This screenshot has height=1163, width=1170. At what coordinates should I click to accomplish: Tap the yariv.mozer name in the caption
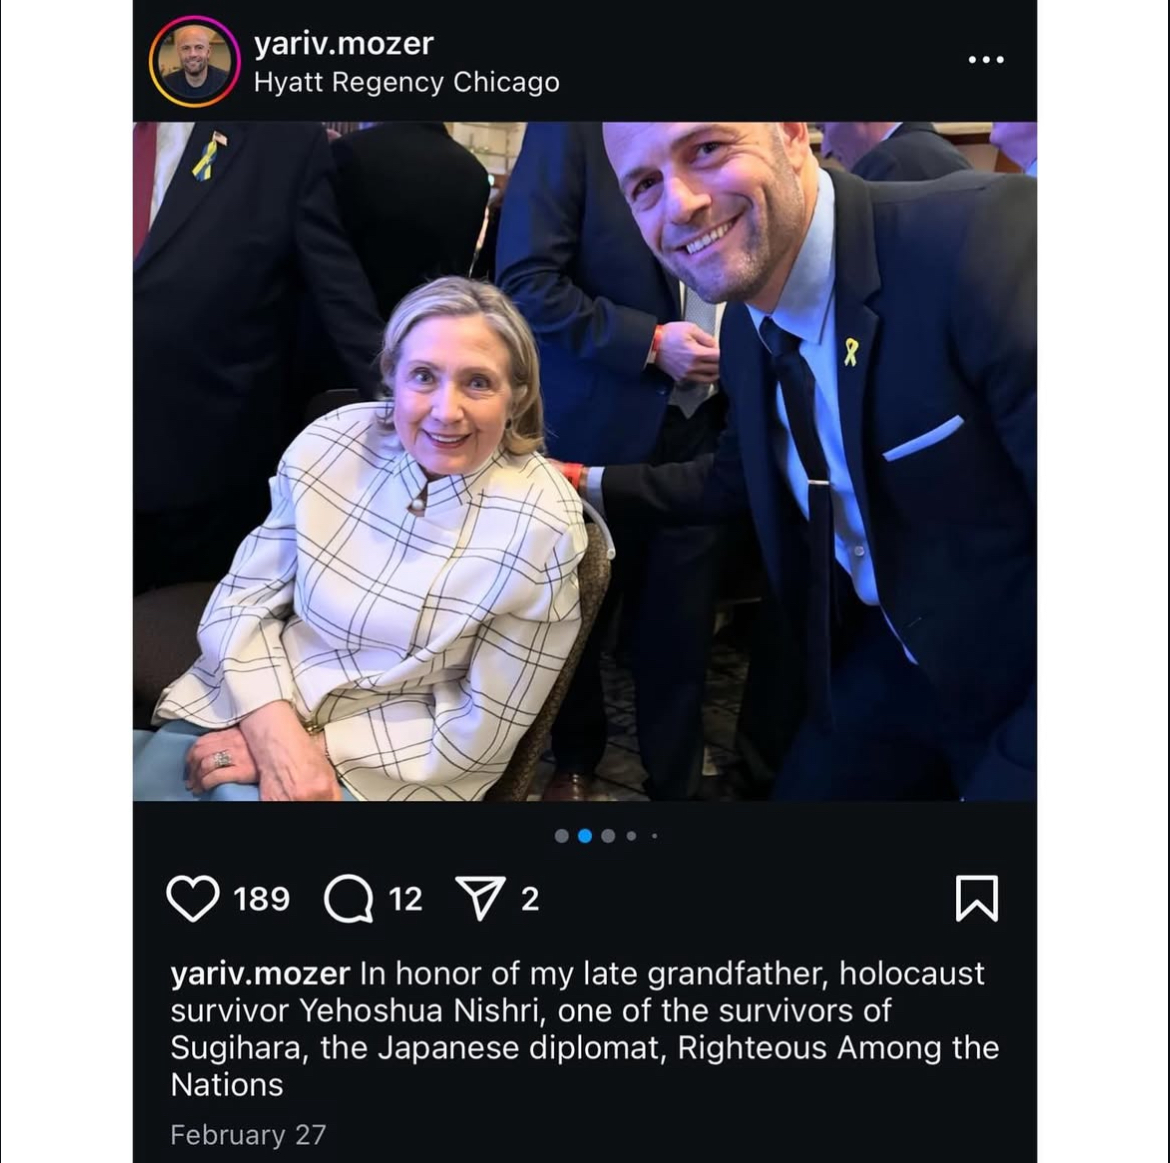(x=260, y=974)
